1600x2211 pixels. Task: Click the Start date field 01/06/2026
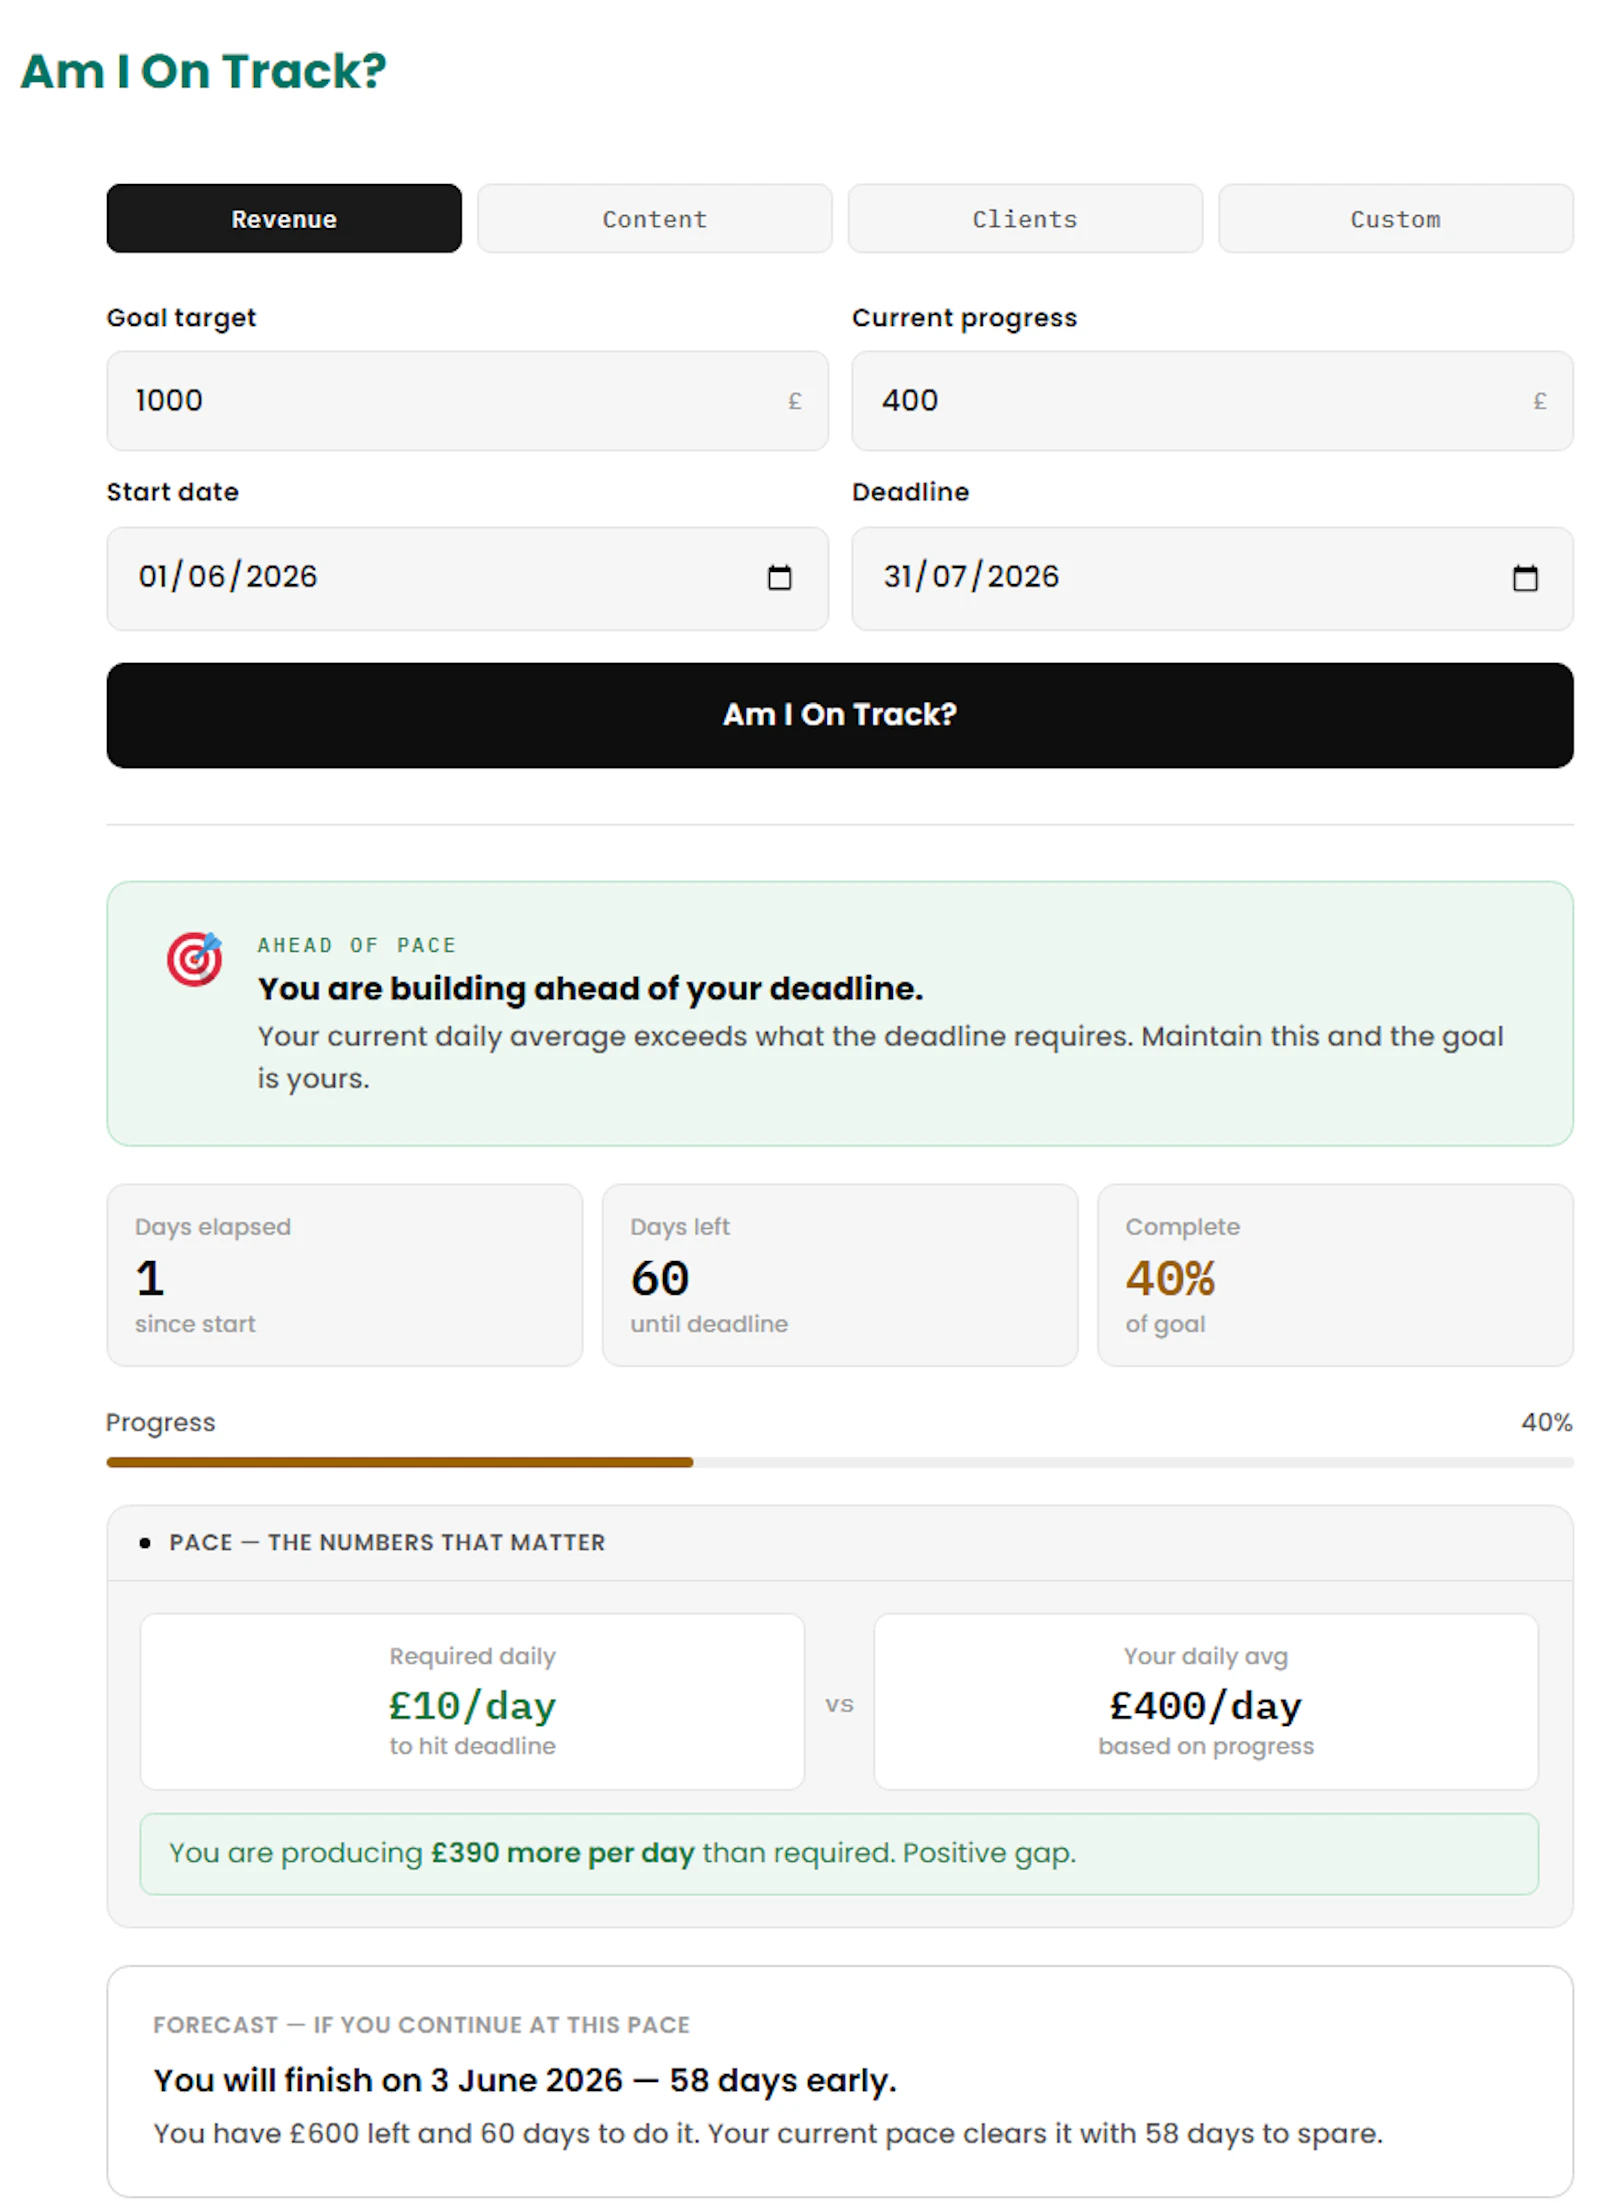pyautogui.click(x=467, y=578)
